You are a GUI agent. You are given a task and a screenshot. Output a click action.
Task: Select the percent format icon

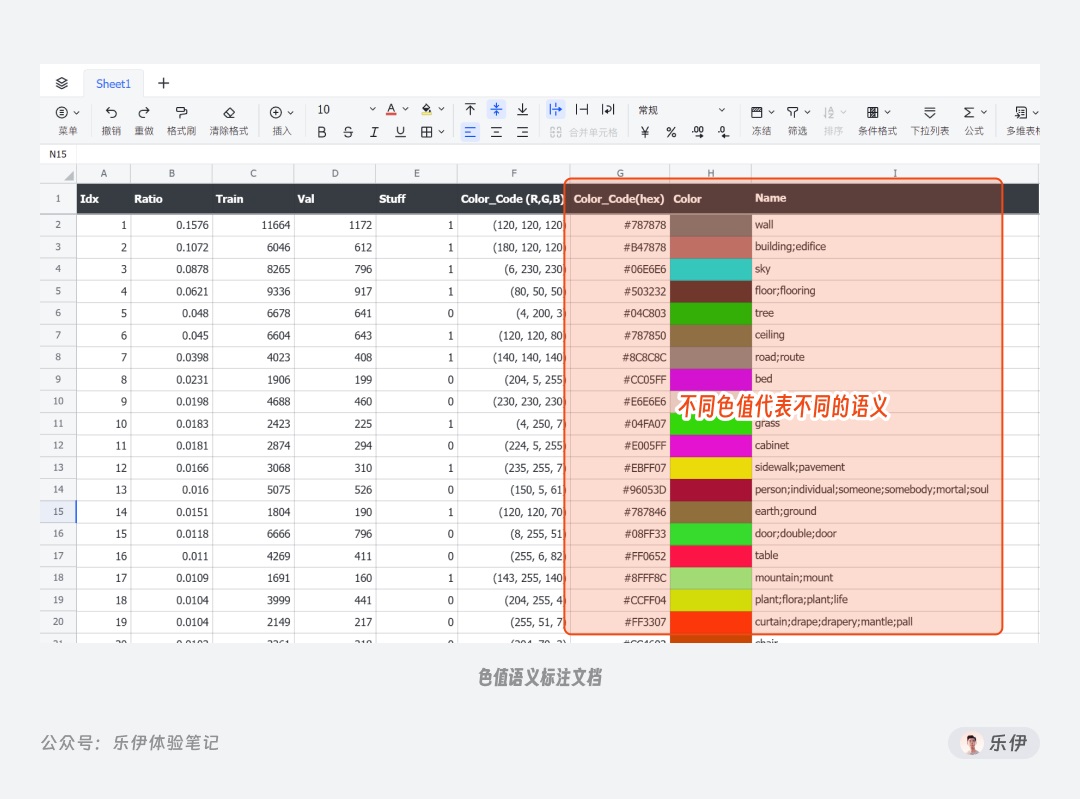tap(673, 131)
